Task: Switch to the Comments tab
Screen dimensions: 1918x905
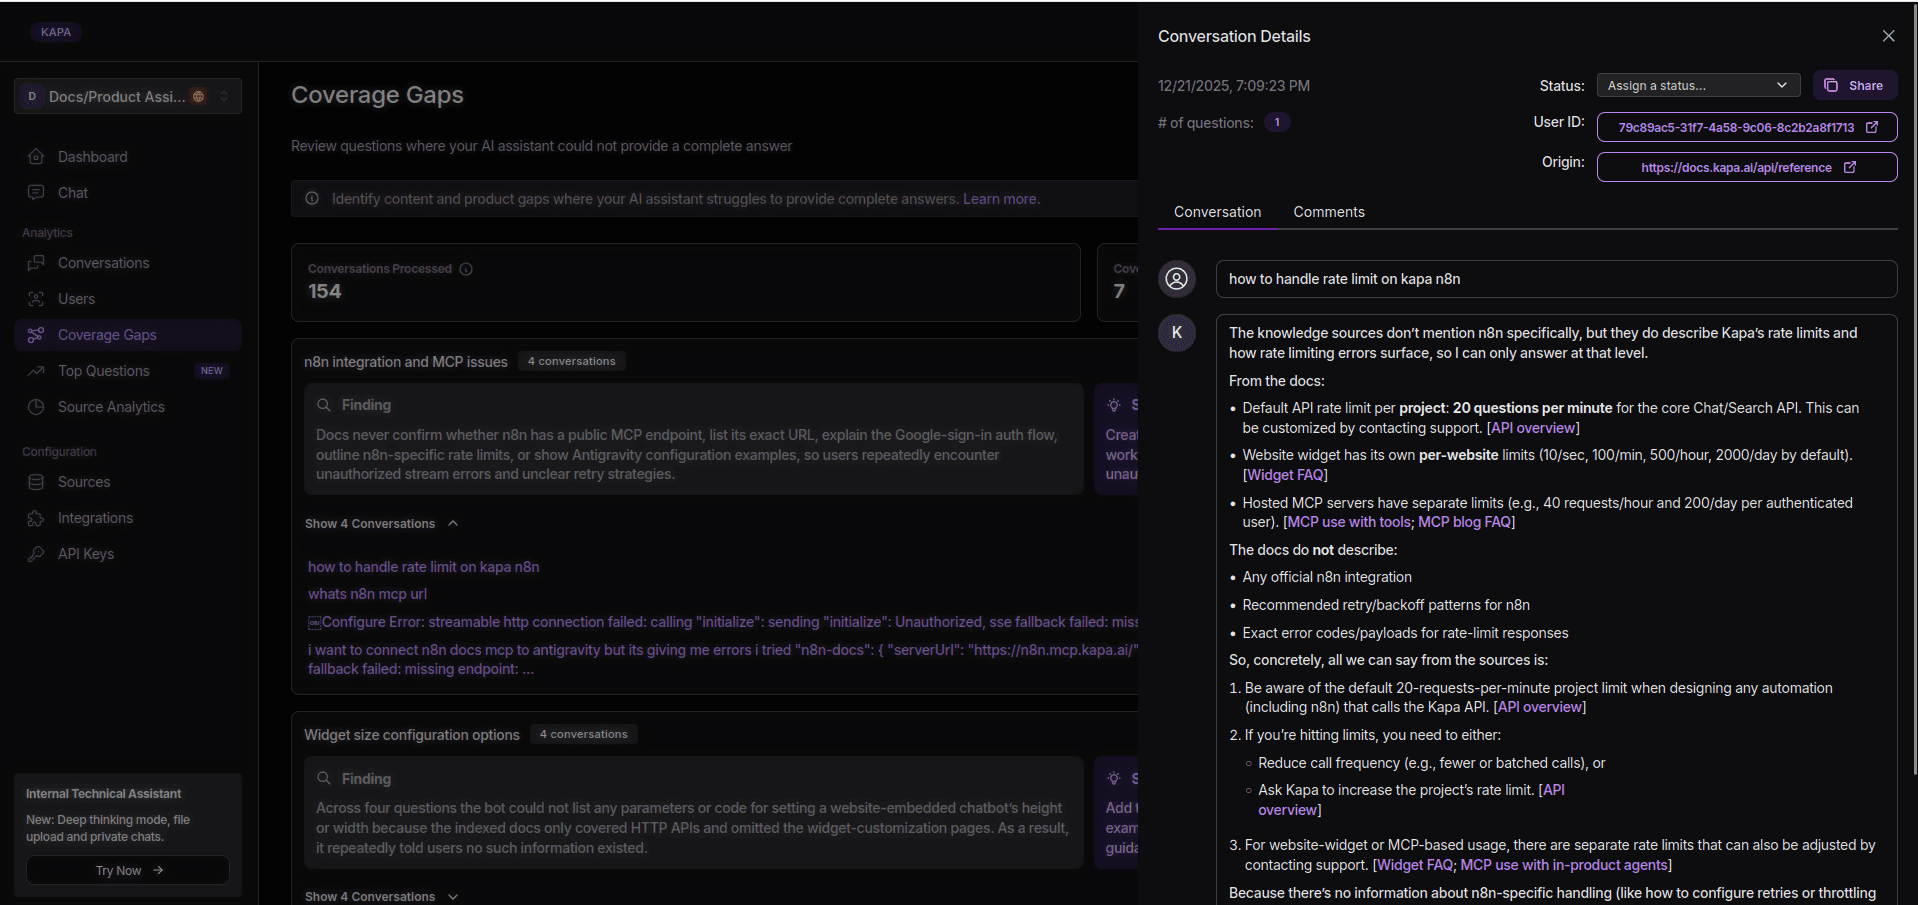Action: pyautogui.click(x=1328, y=212)
